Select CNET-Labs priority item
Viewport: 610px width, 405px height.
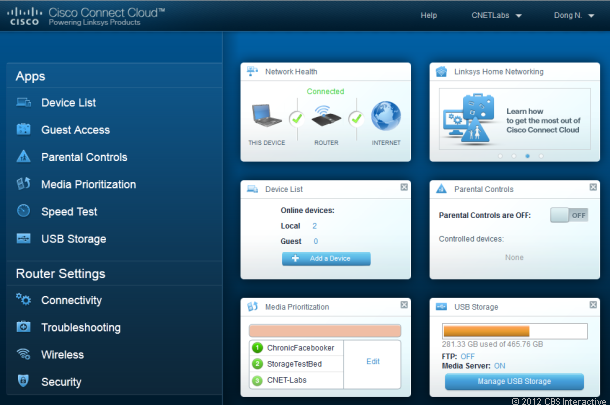click(x=296, y=380)
